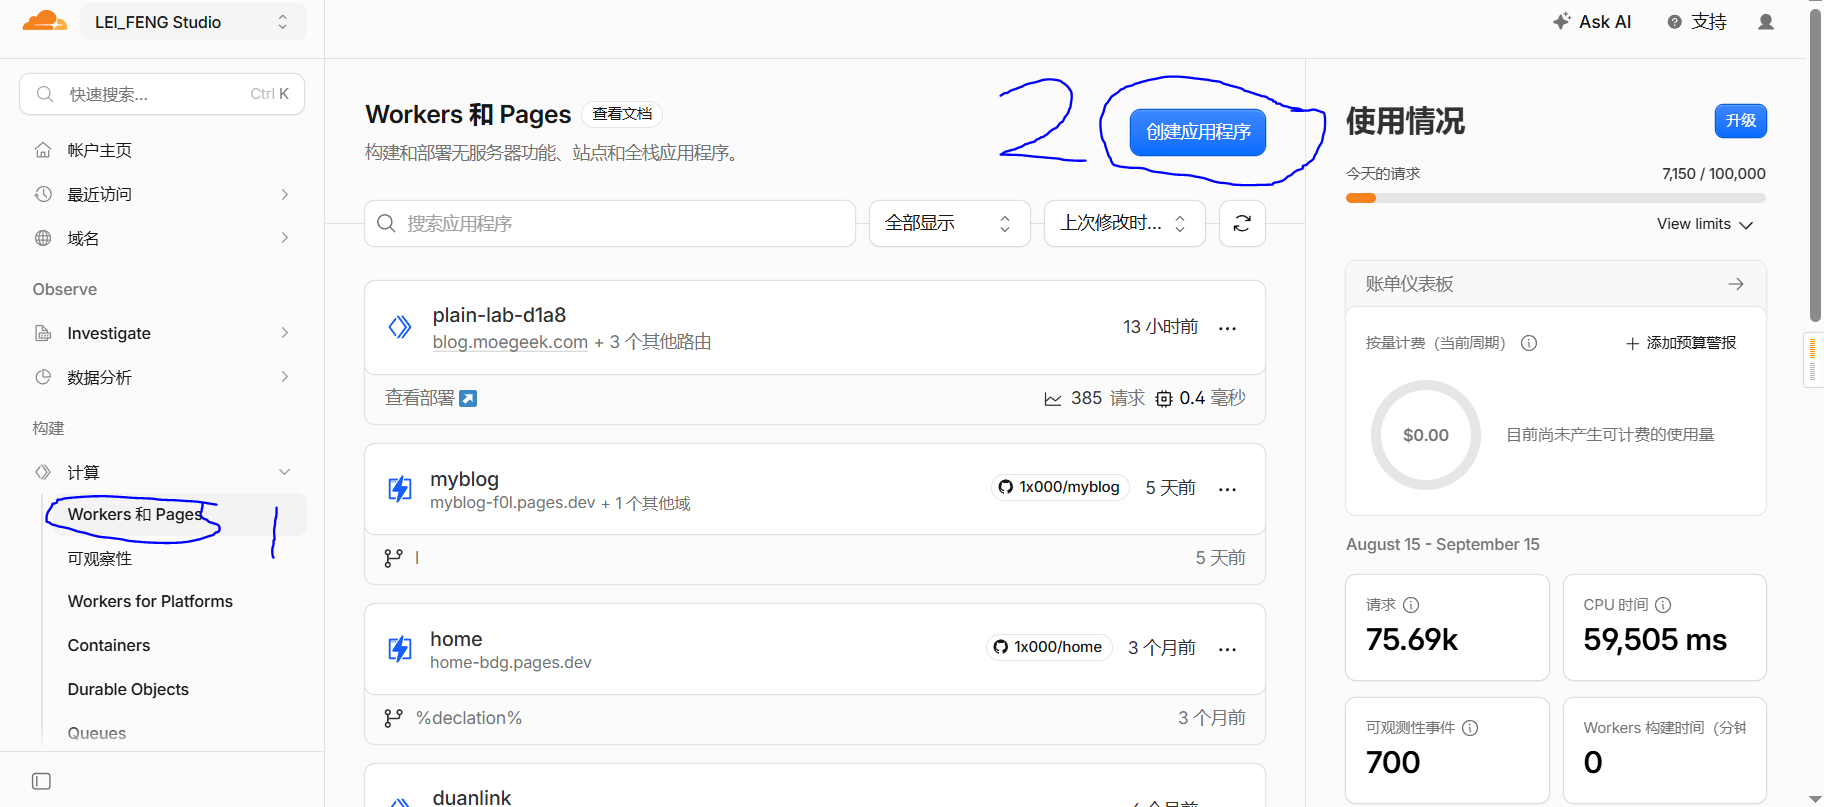The height and width of the screenshot is (807, 1824).
Task: Click info icon beside 请求 stat
Action: point(1411,605)
